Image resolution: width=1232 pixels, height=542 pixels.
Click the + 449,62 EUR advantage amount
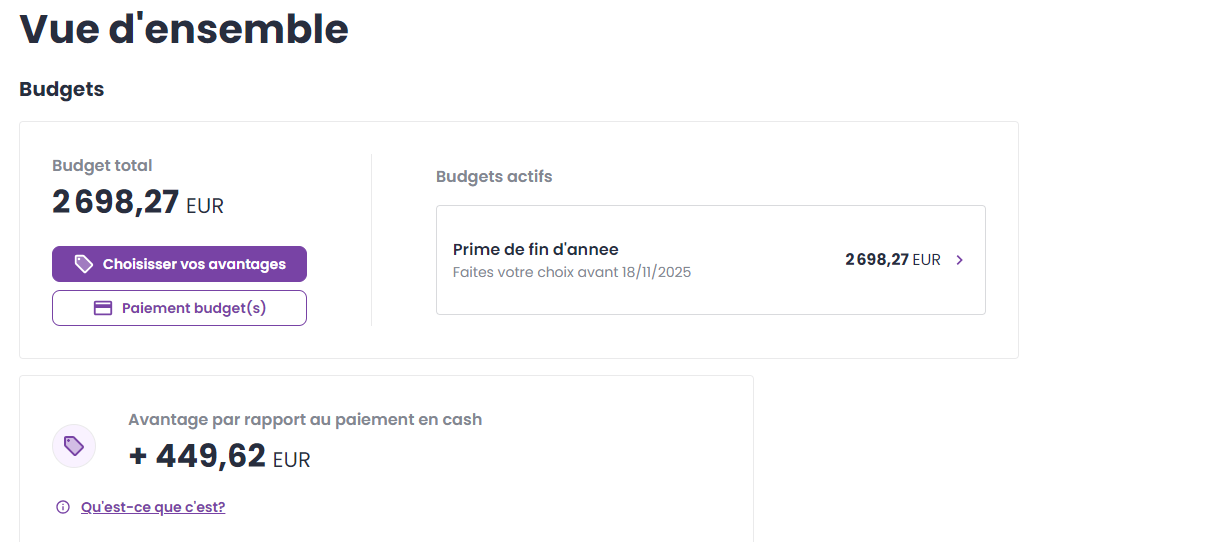tap(220, 456)
